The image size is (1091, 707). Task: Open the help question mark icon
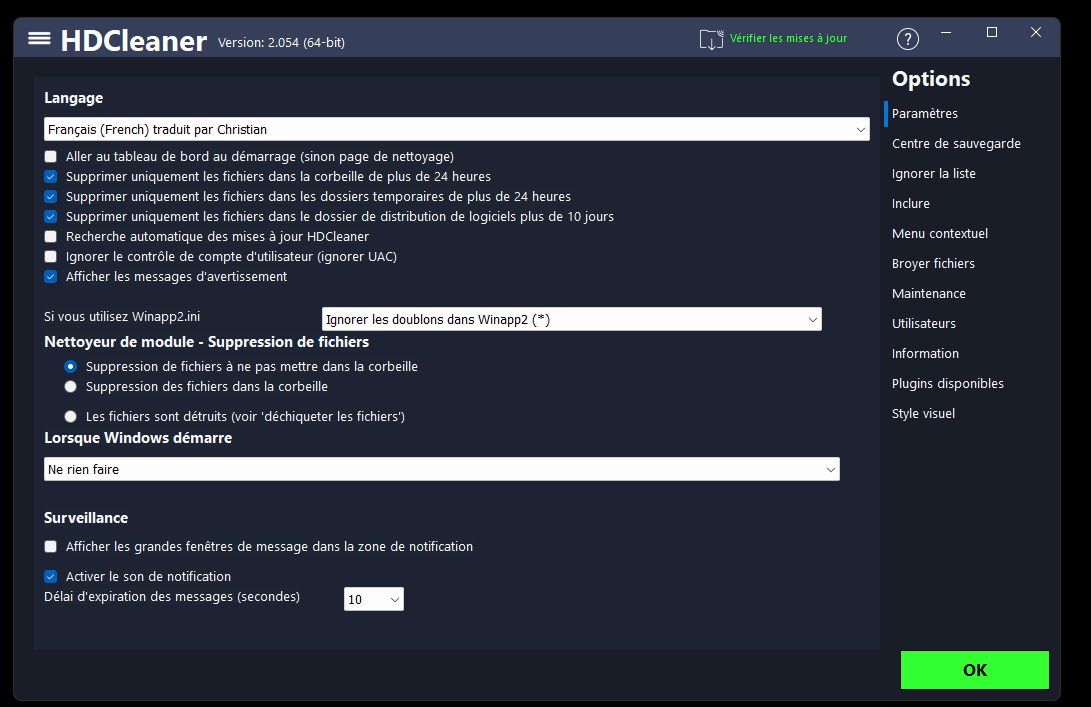pyautogui.click(x=907, y=39)
